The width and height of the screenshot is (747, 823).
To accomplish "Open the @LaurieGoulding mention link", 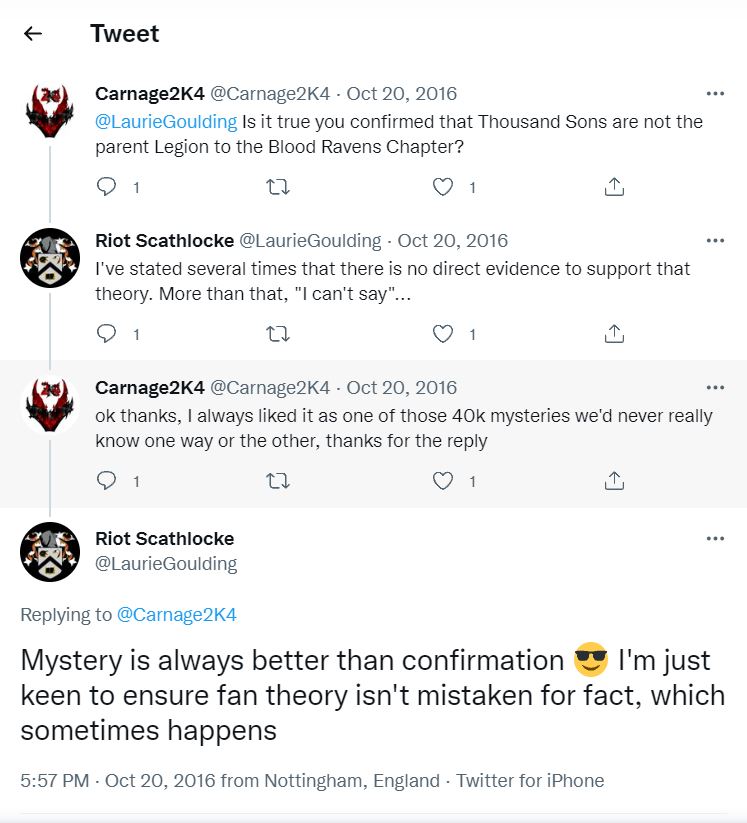I will tap(166, 122).
